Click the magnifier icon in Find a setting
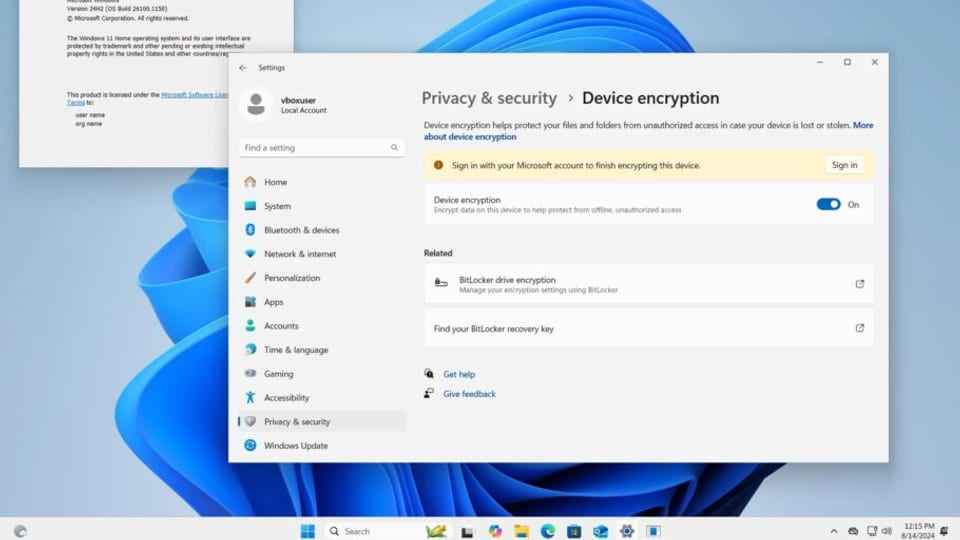Image resolution: width=960 pixels, height=540 pixels. point(394,148)
